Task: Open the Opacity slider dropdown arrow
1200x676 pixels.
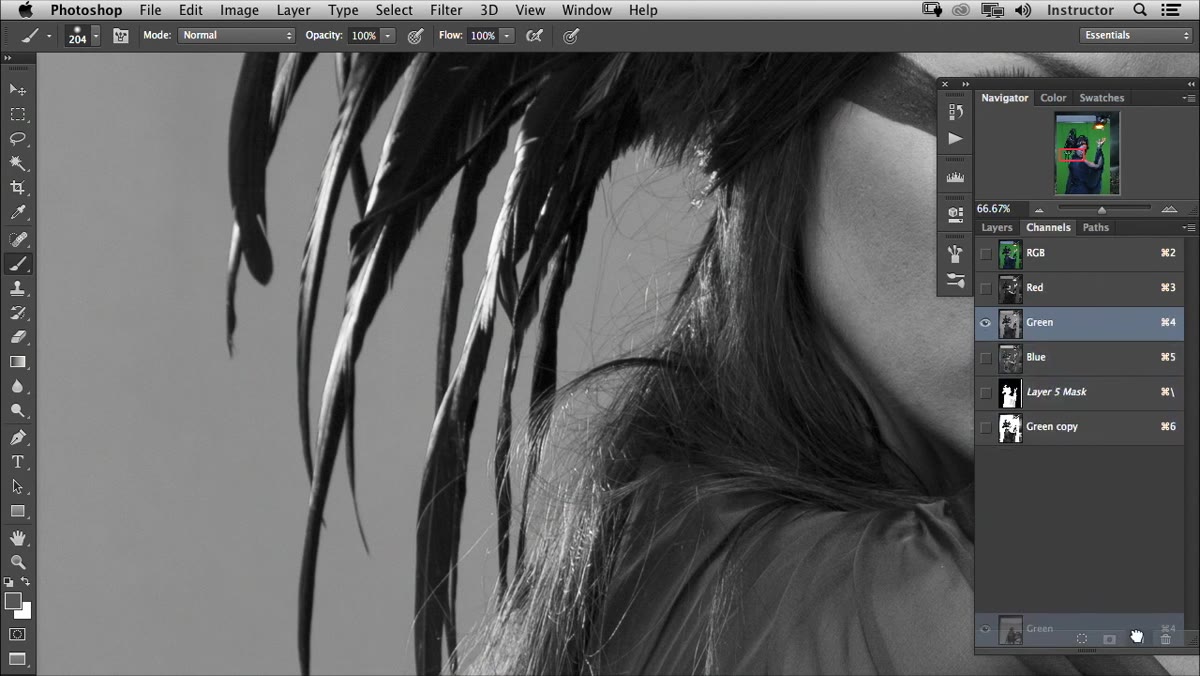Action: (388, 36)
